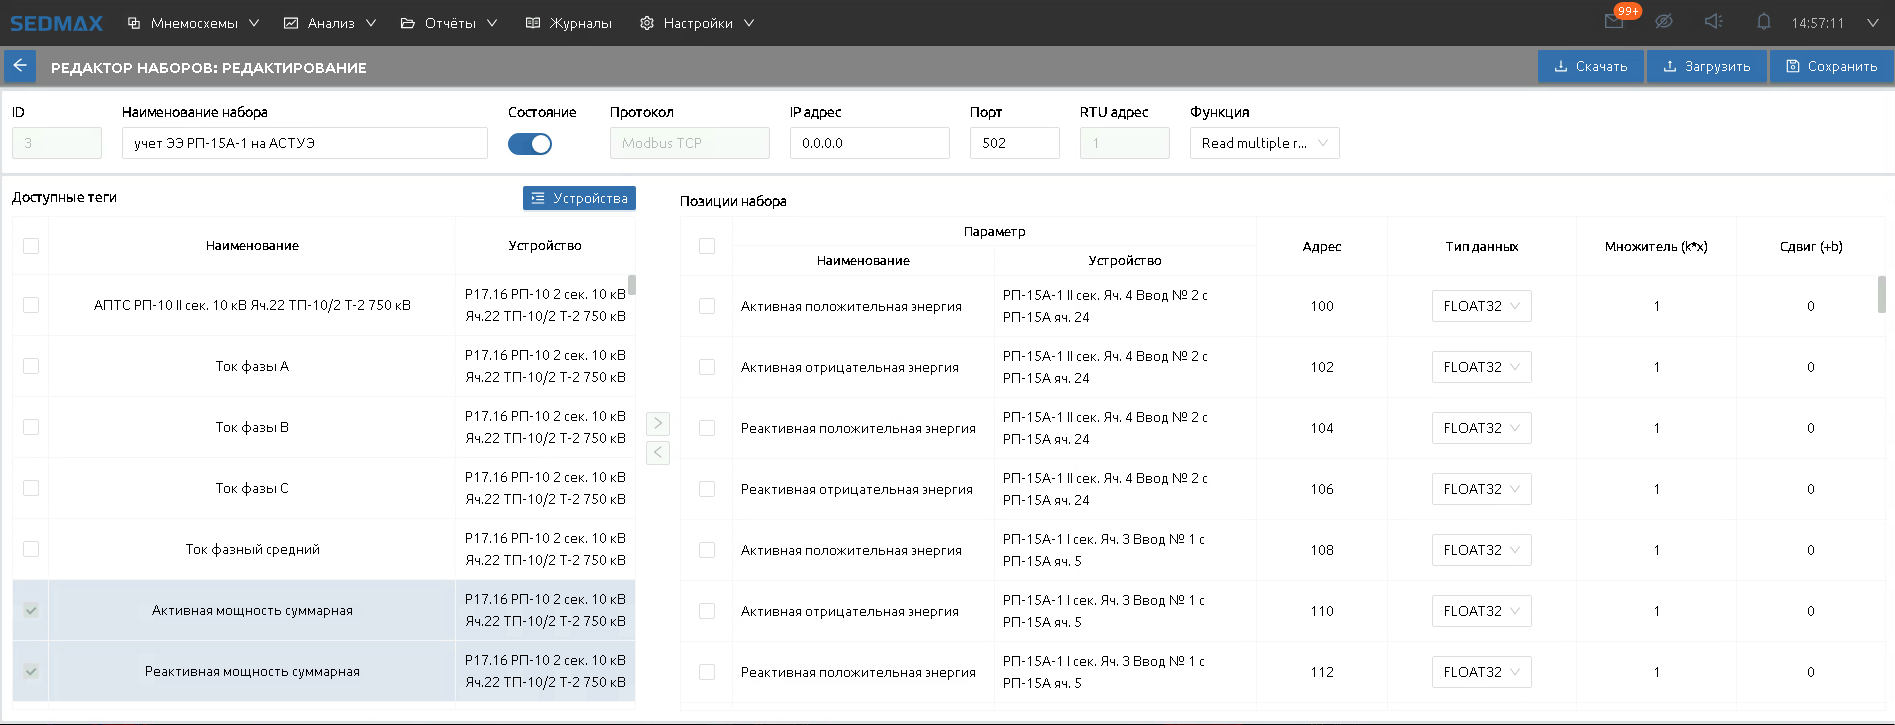The height and width of the screenshot is (725, 1895).
Task: Expand the user menu chevron beside the clock
Action: pos(1872,23)
